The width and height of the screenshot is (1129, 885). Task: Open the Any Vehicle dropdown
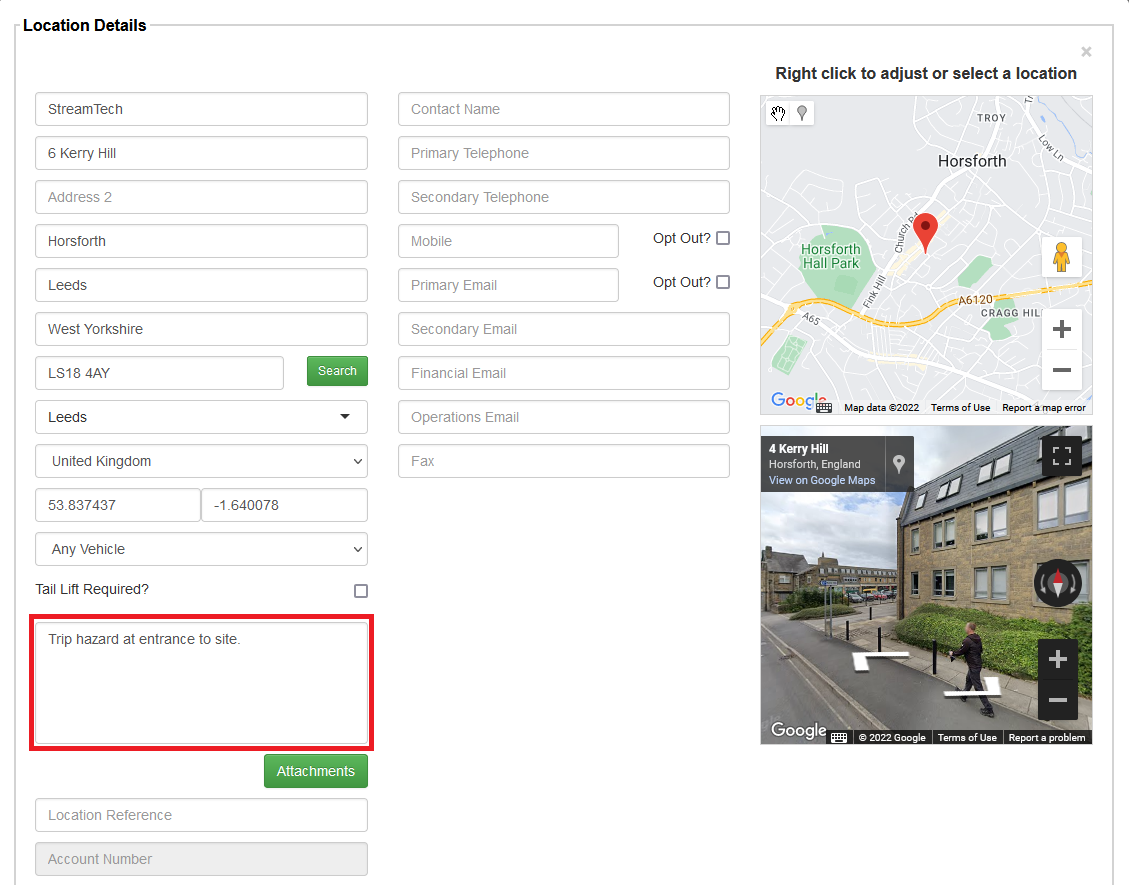tap(201, 549)
